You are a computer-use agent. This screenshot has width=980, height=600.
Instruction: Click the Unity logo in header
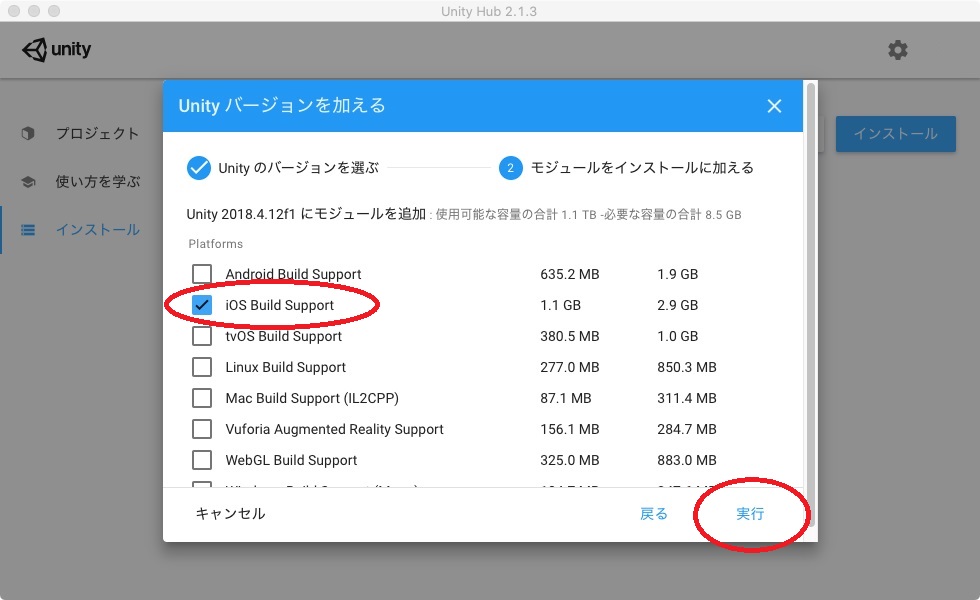point(56,49)
